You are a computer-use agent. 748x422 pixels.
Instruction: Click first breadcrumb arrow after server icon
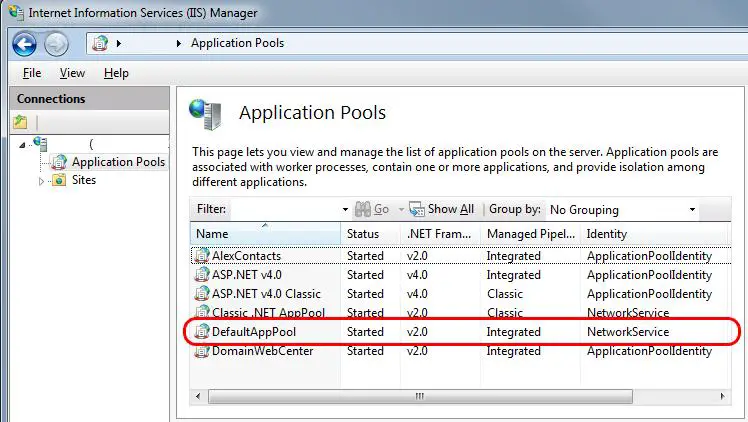point(119,43)
